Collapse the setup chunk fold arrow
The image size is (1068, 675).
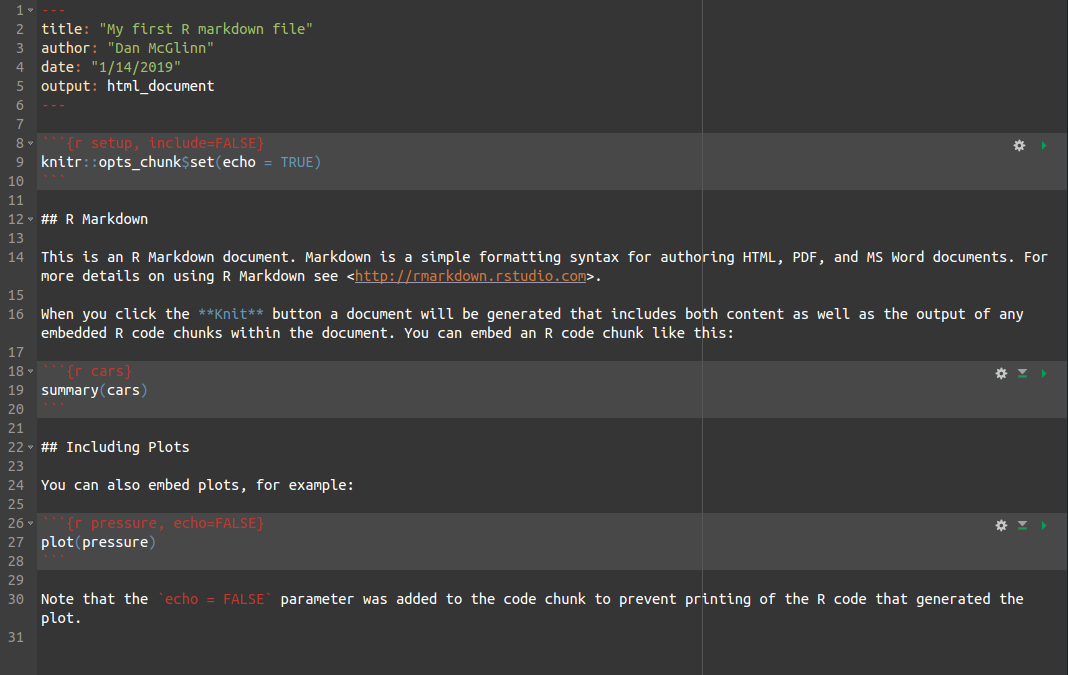click(31, 144)
